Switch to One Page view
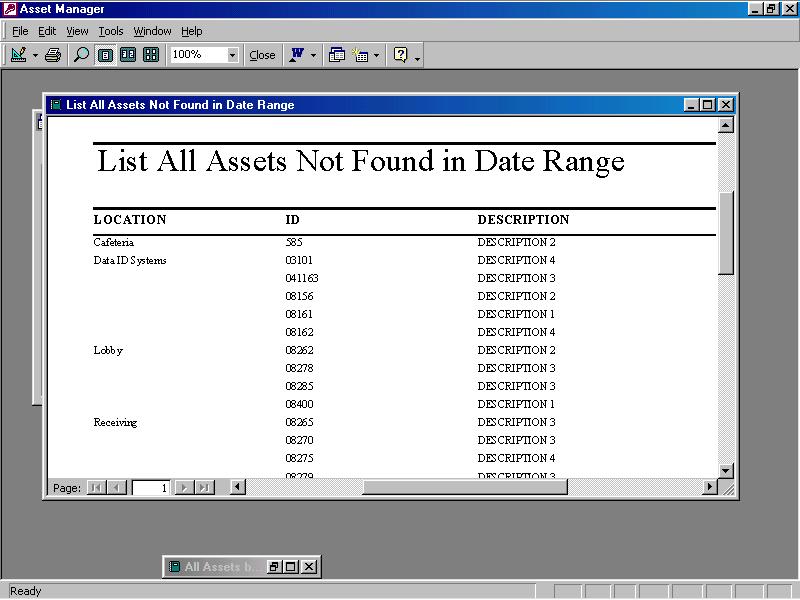 105,55
